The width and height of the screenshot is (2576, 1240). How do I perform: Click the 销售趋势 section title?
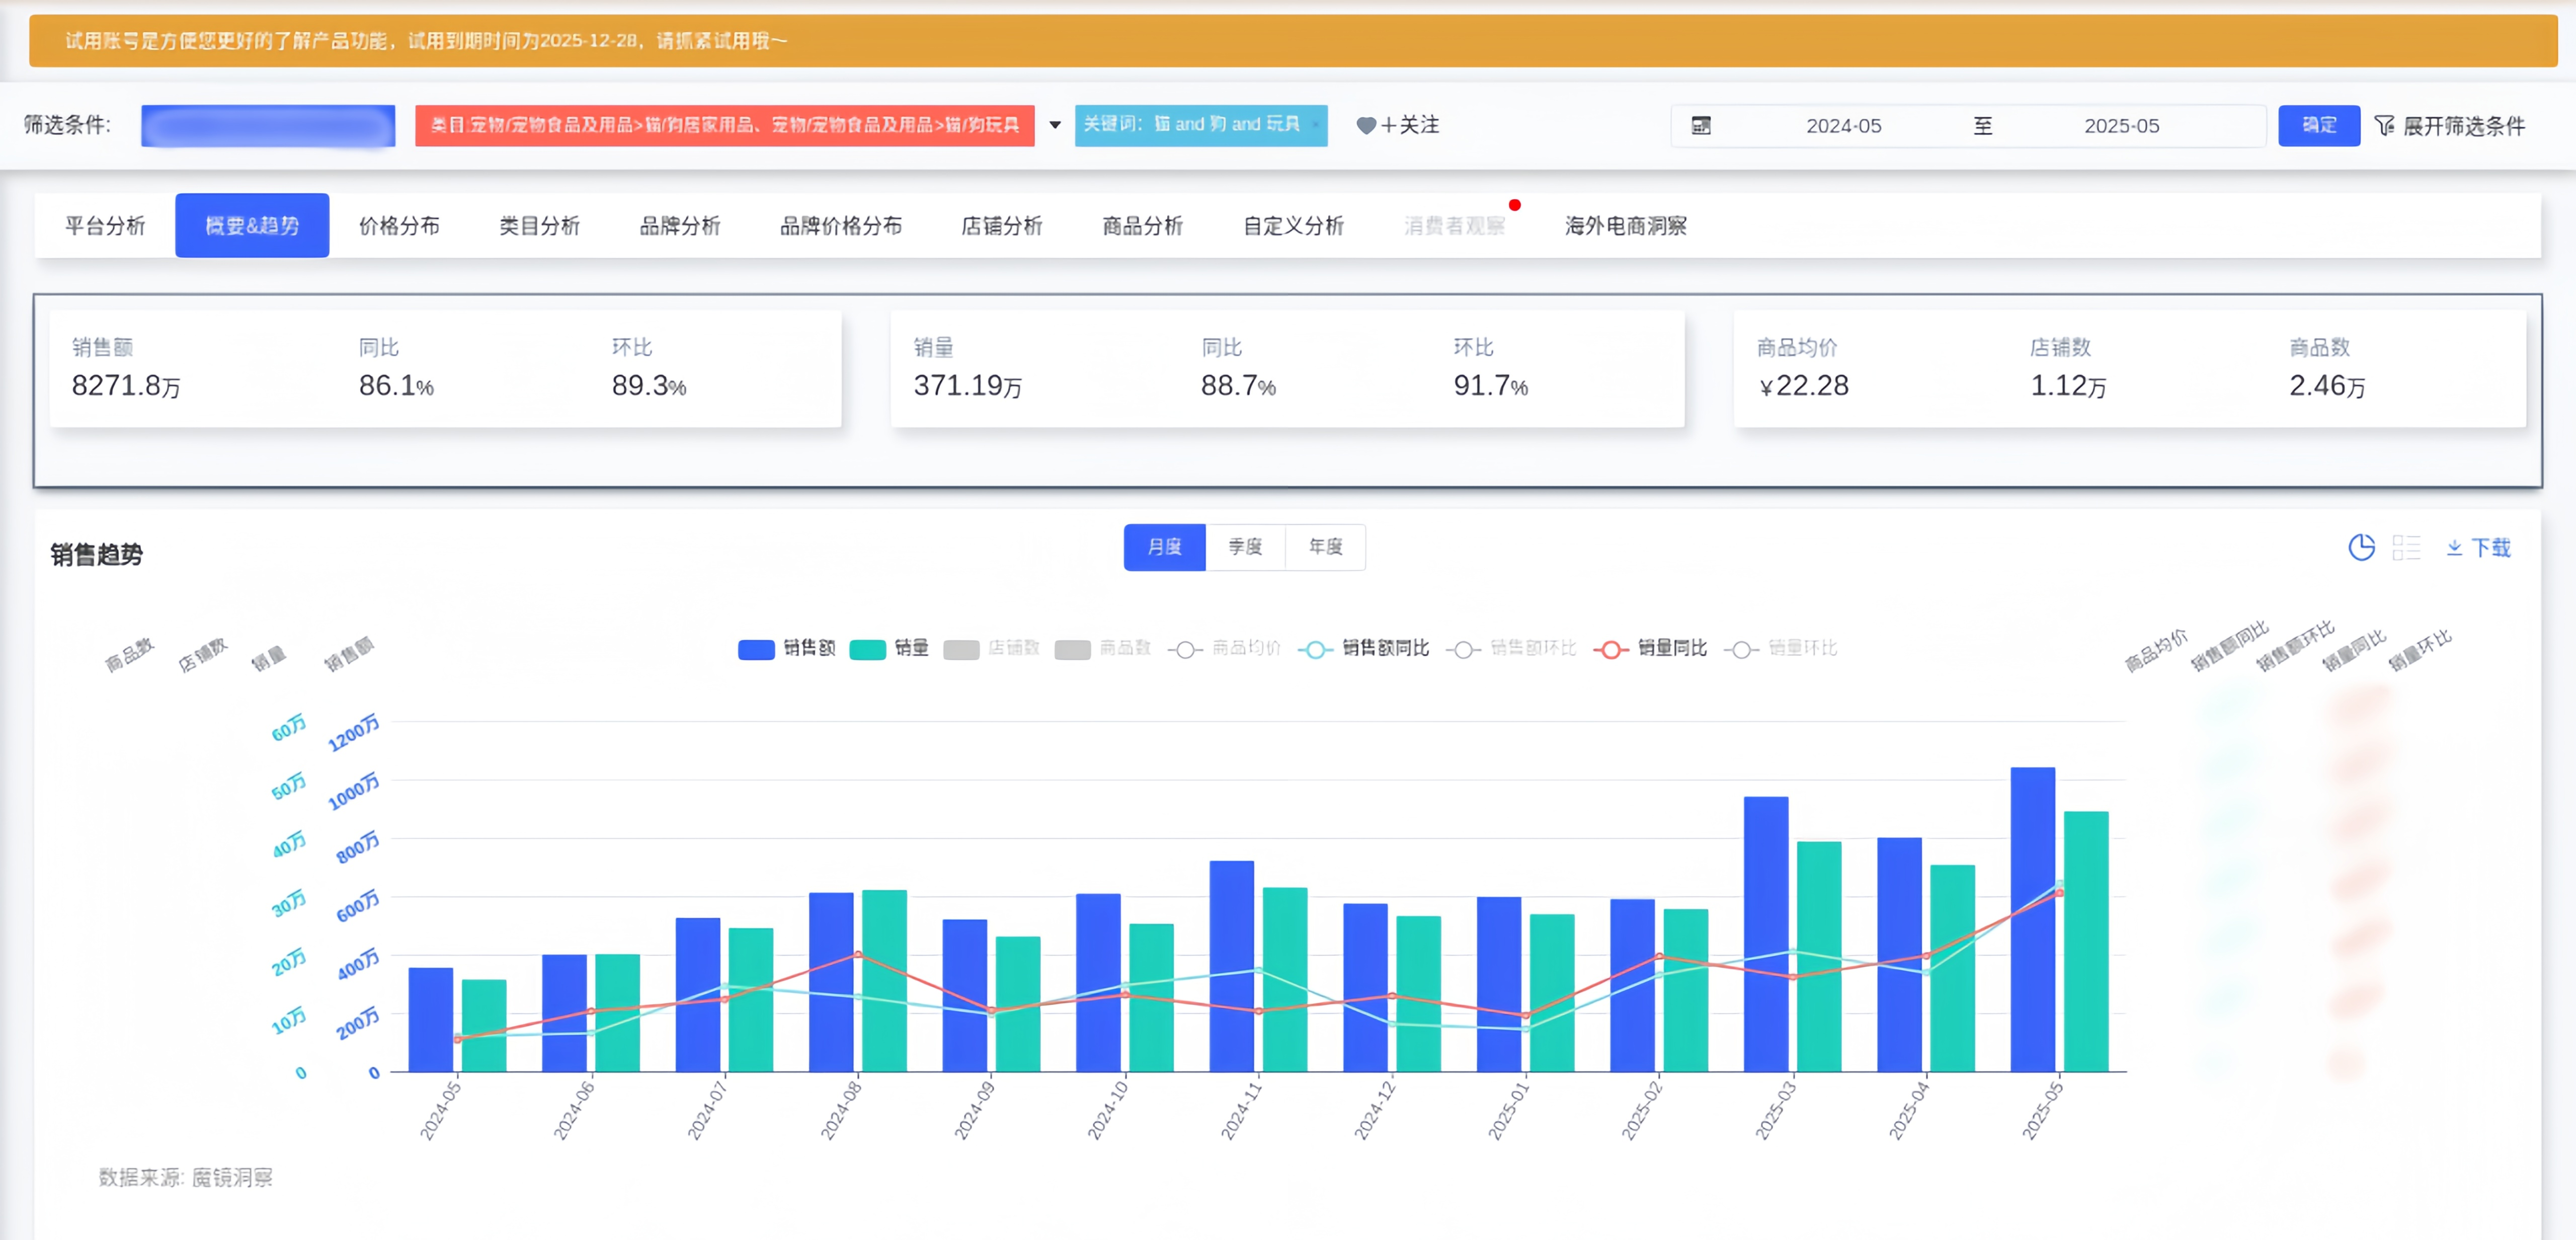pos(96,555)
